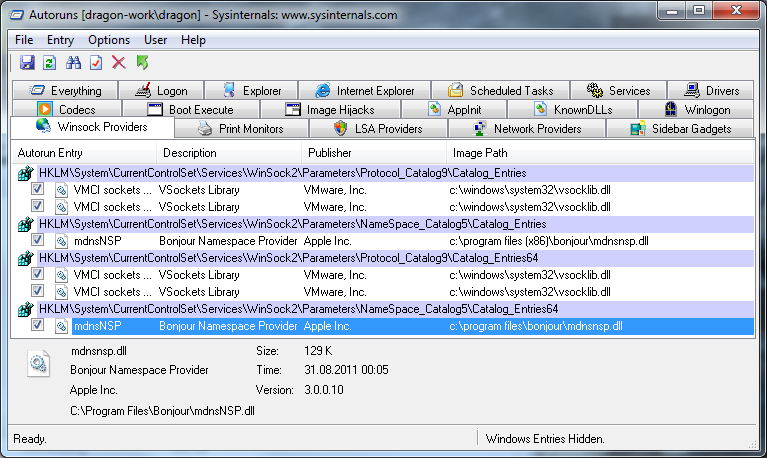Screen dimensions: 767x458
Task: Click the highlighted path c:\program files\bonjour\mdnsnsp.dll
Action: click(x=536, y=326)
